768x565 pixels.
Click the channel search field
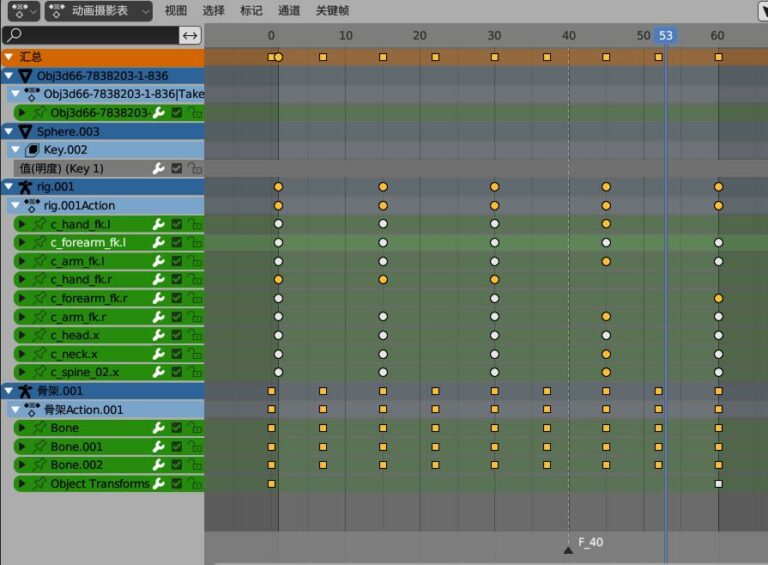point(91,35)
